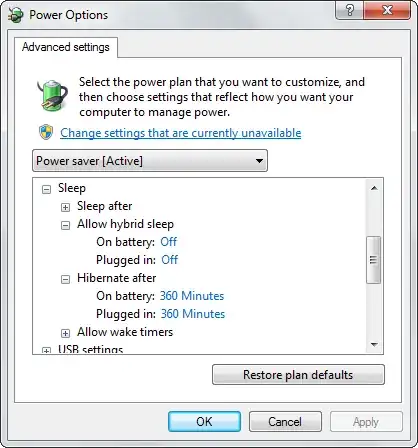Click the OK button
Screen dimensions: 418x448
pos(204,422)
